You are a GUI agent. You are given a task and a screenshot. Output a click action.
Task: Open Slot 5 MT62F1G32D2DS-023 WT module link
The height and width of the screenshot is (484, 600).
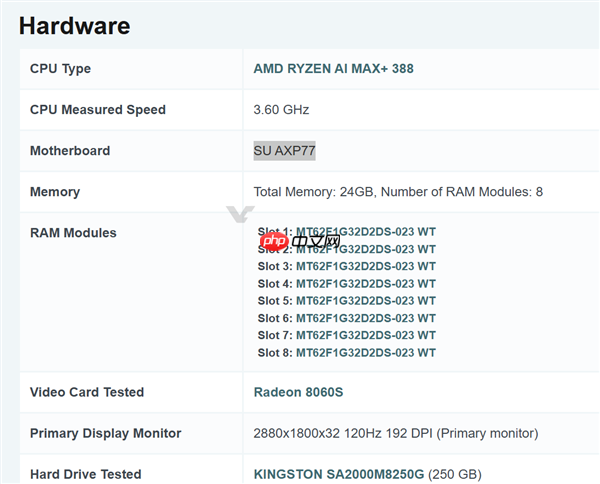(x=366, y=301)
